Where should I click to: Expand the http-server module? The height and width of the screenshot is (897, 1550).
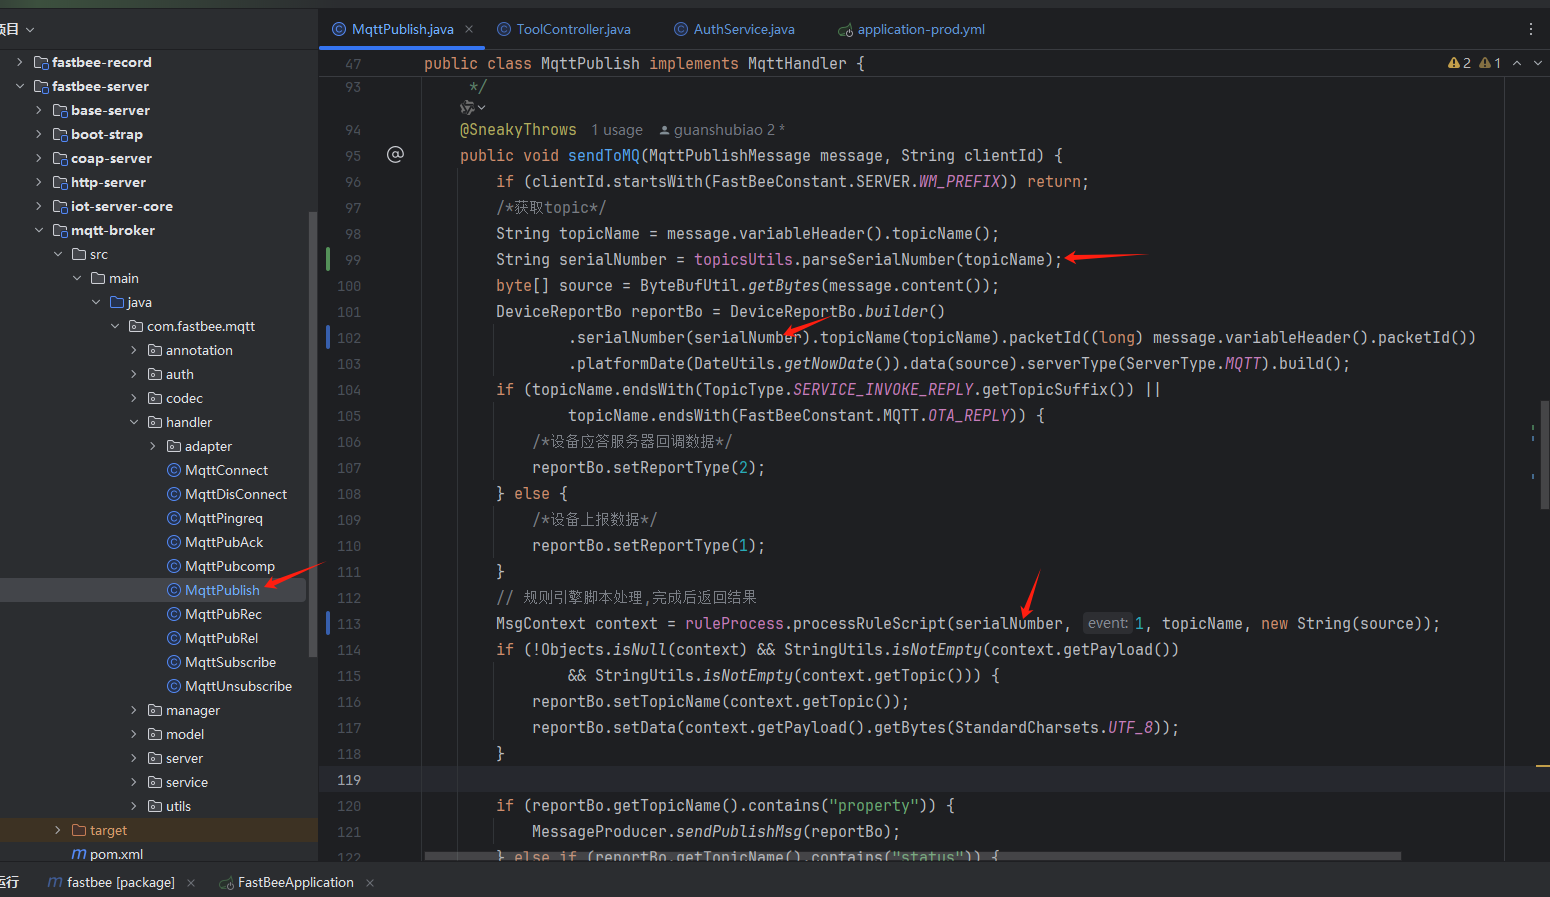click(38, 182)
